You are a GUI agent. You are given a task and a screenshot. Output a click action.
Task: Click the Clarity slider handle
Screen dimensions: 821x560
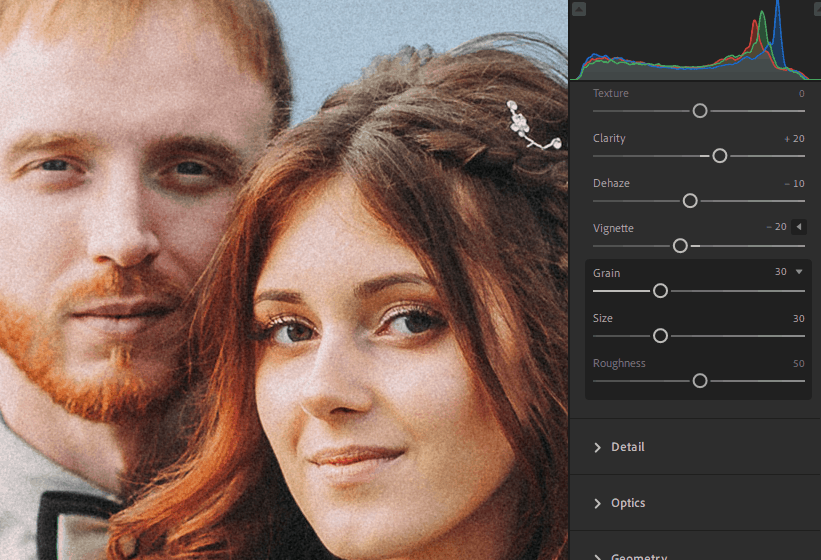[719, 155]
